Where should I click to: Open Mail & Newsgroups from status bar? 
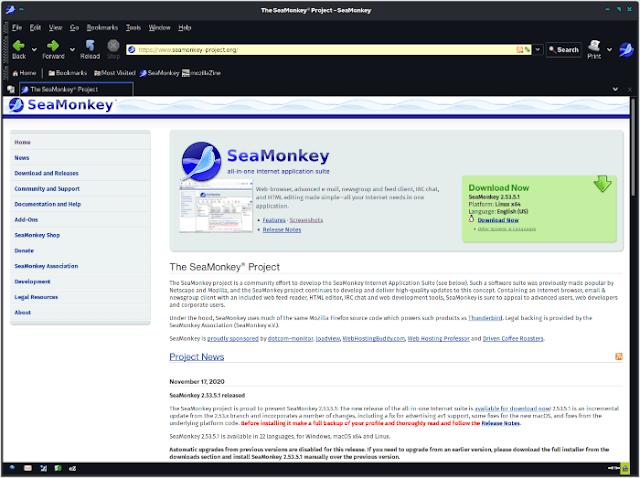point(27,468)
